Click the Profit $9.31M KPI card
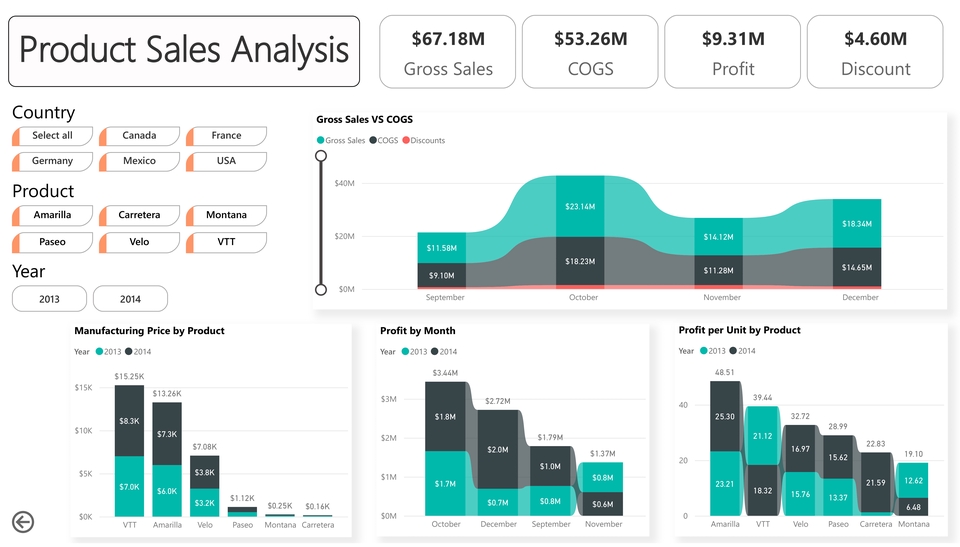The width and height of the screenshot is (960, 547). coord(732,52)
